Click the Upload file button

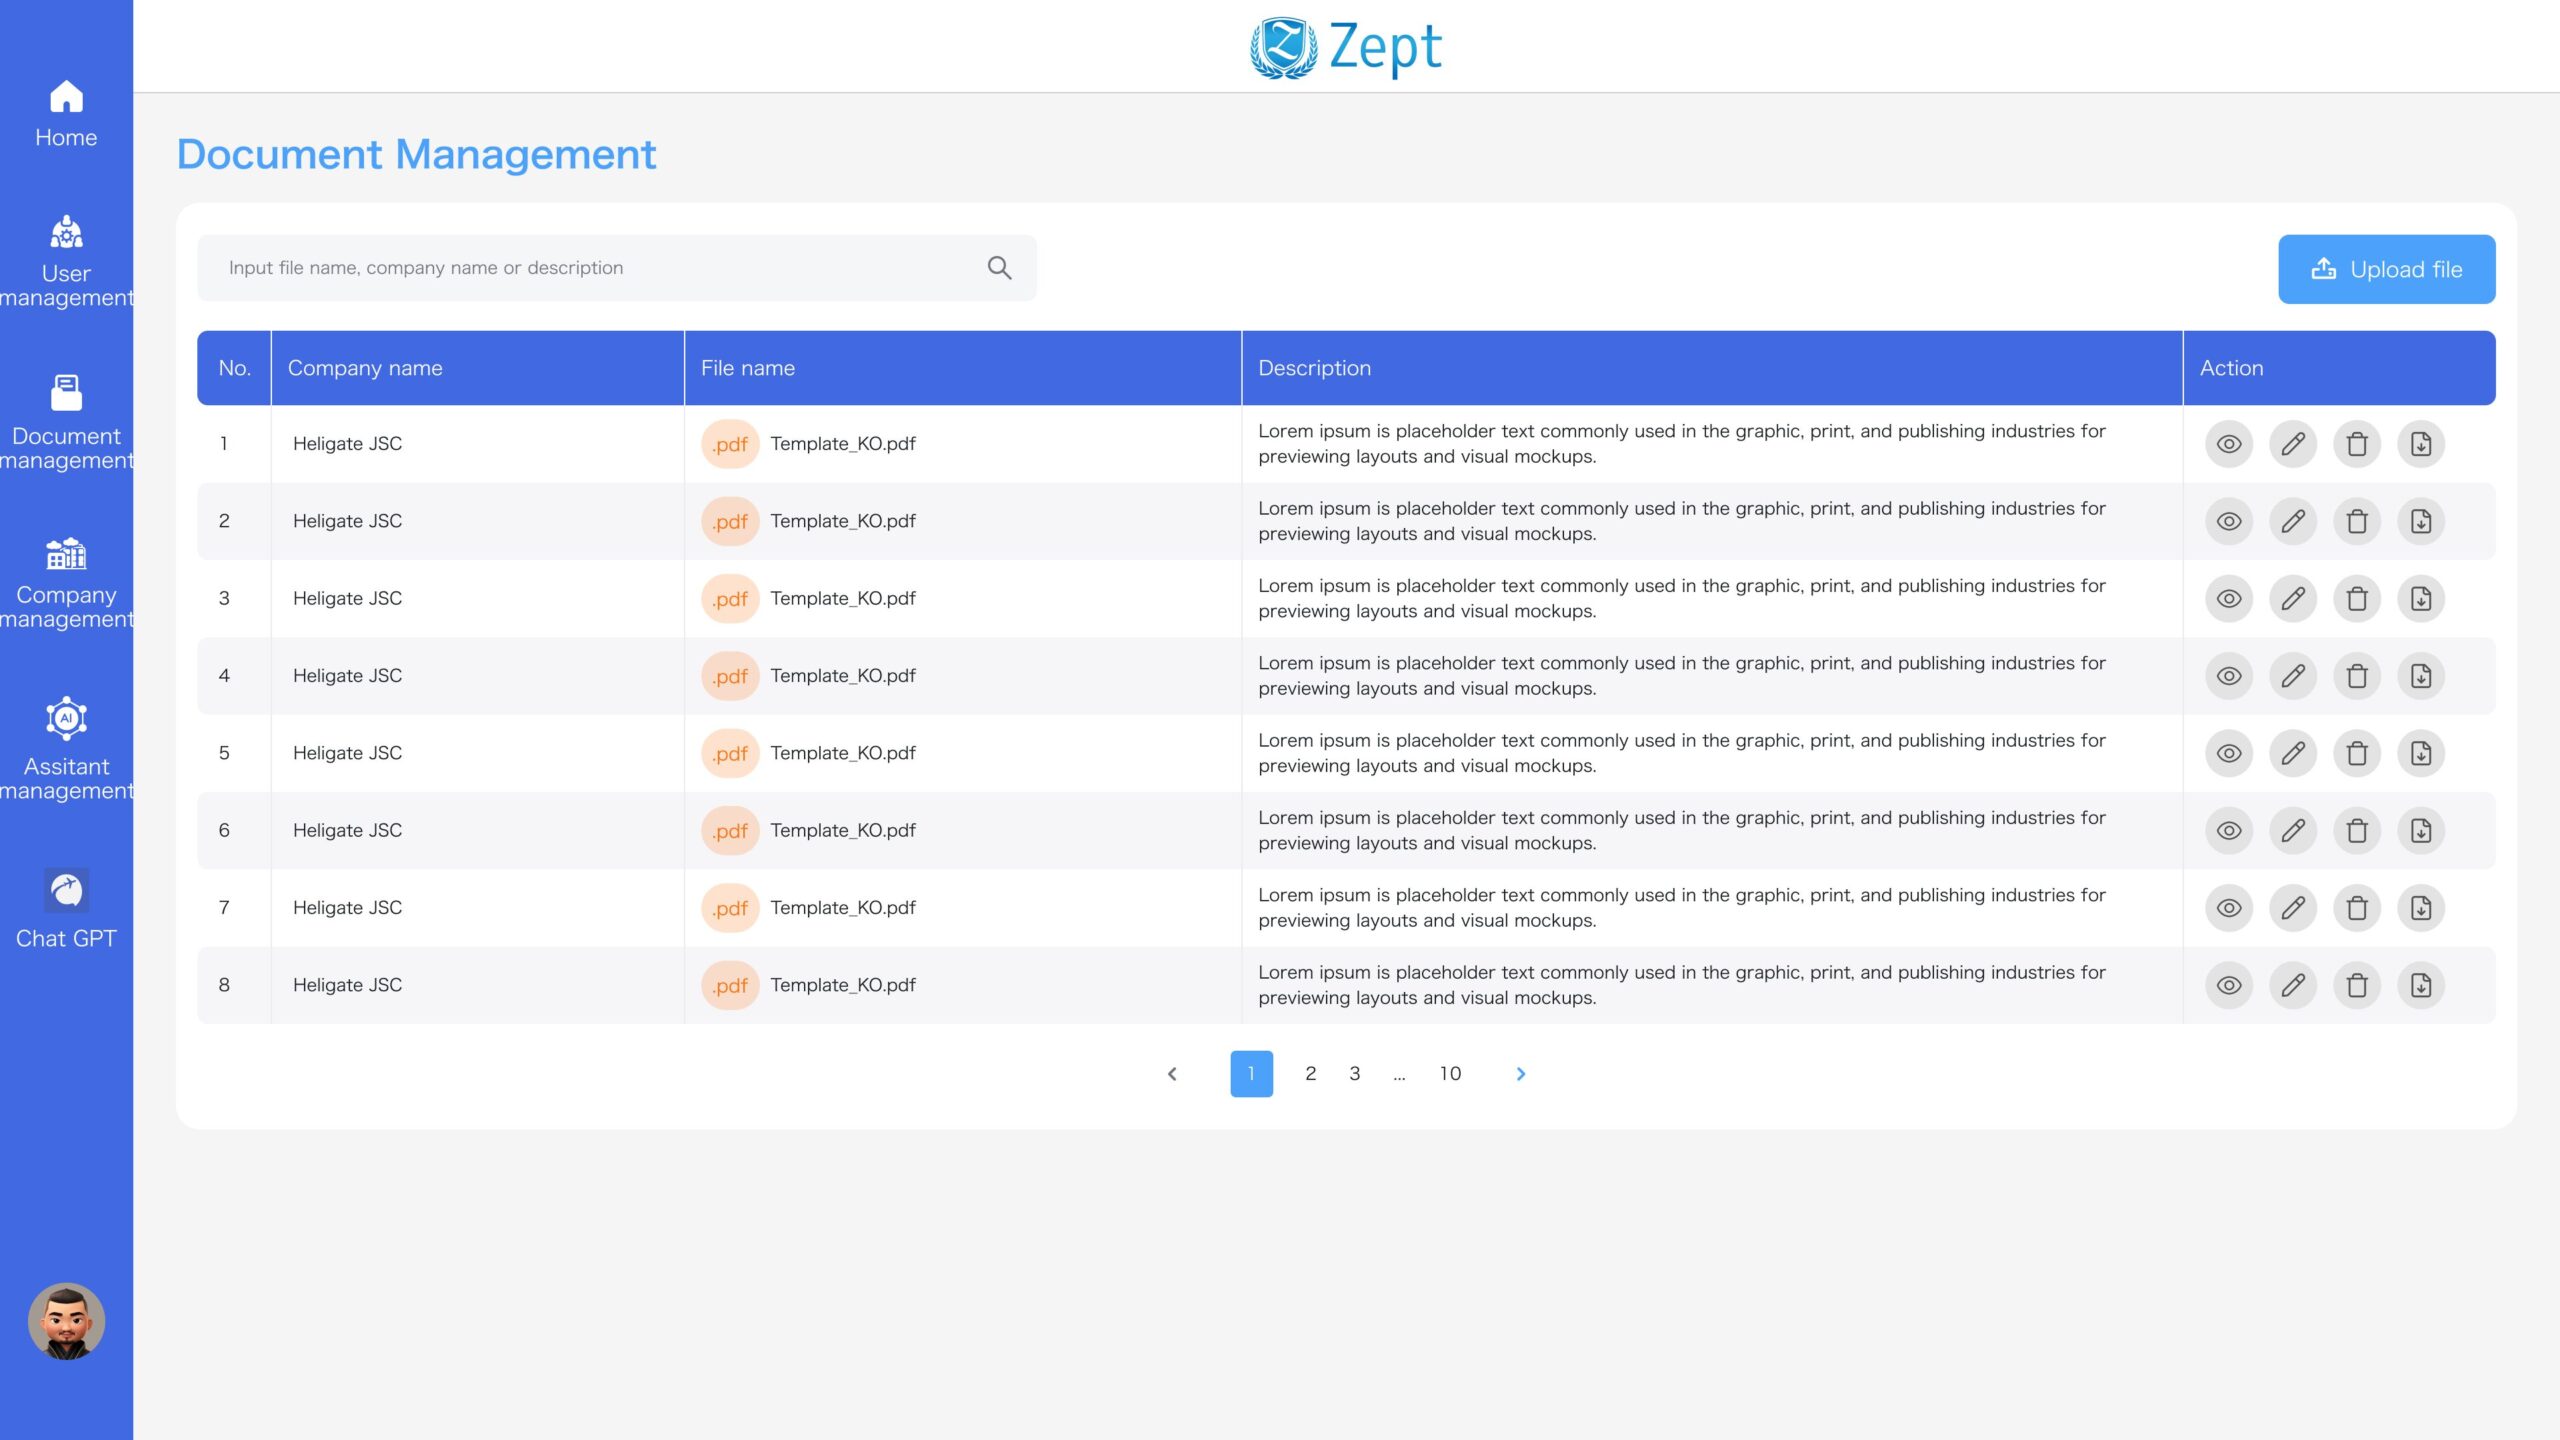(x=2386, y=269)
